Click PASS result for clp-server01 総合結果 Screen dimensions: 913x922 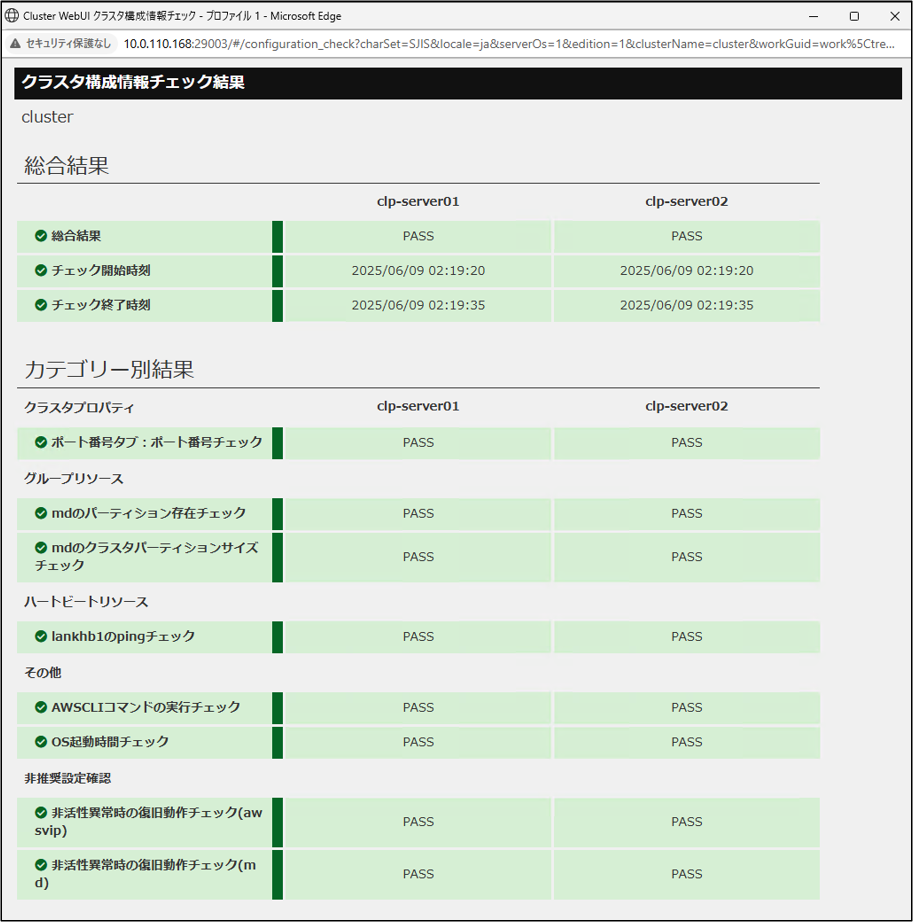418,237
